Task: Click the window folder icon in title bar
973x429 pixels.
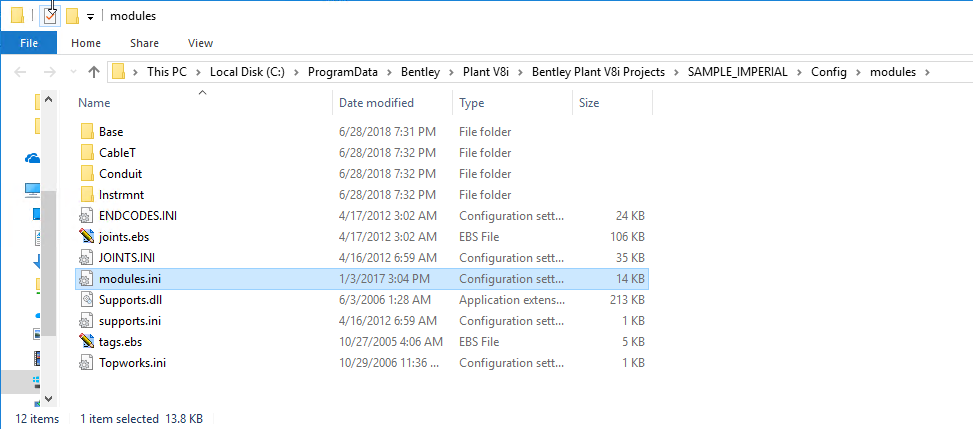Action: (17, 16)
